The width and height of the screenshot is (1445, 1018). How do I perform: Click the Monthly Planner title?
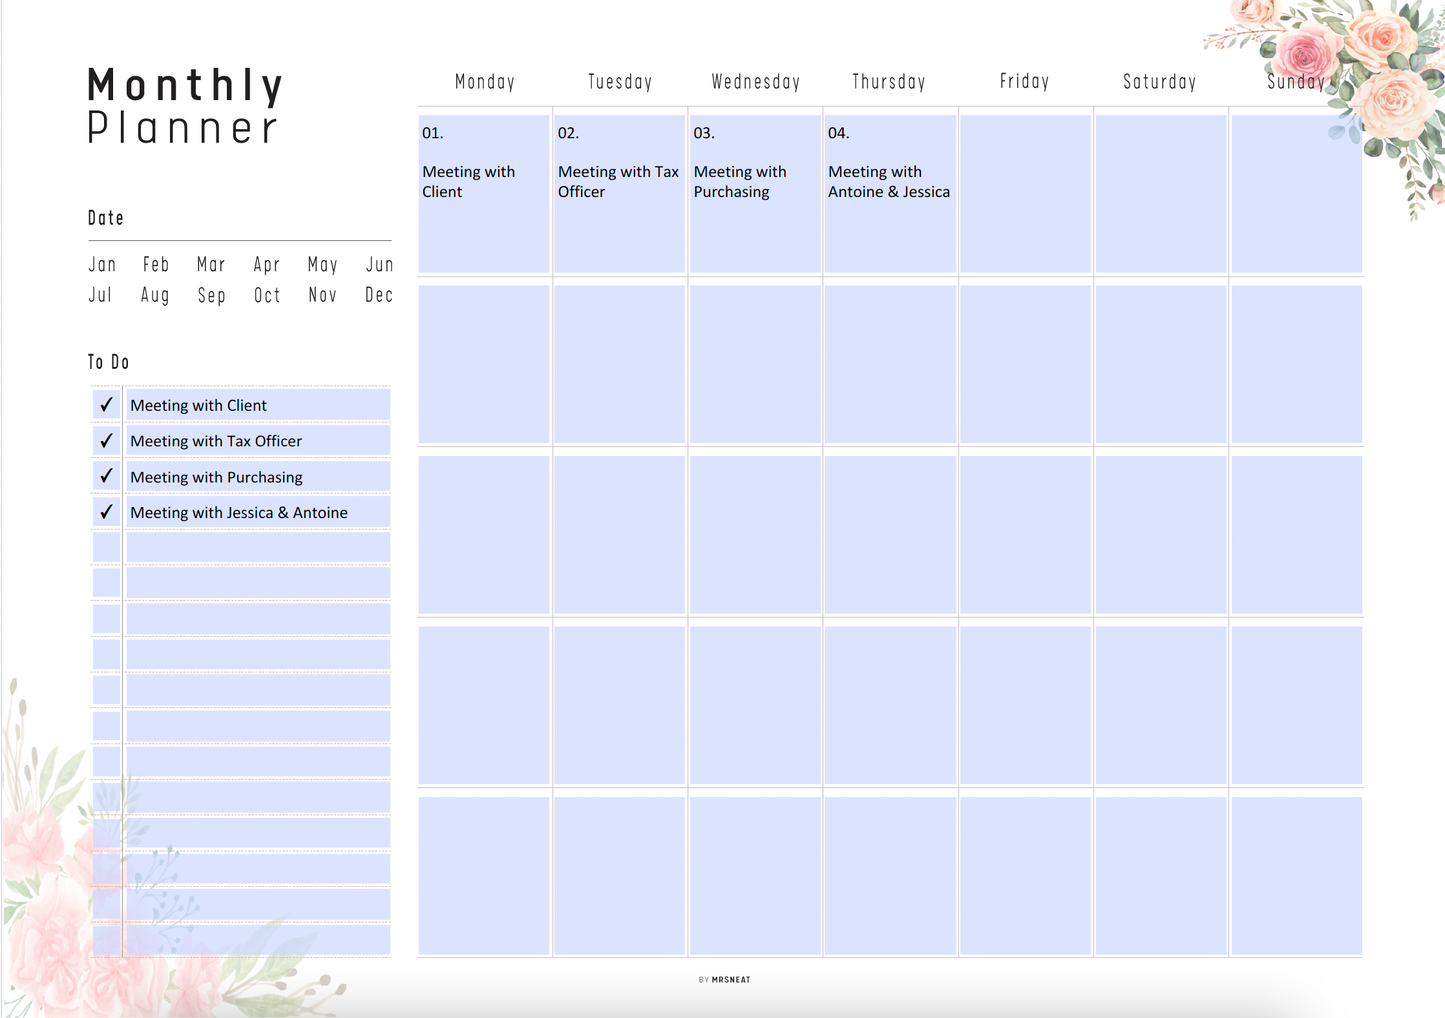tap(185, 106)
